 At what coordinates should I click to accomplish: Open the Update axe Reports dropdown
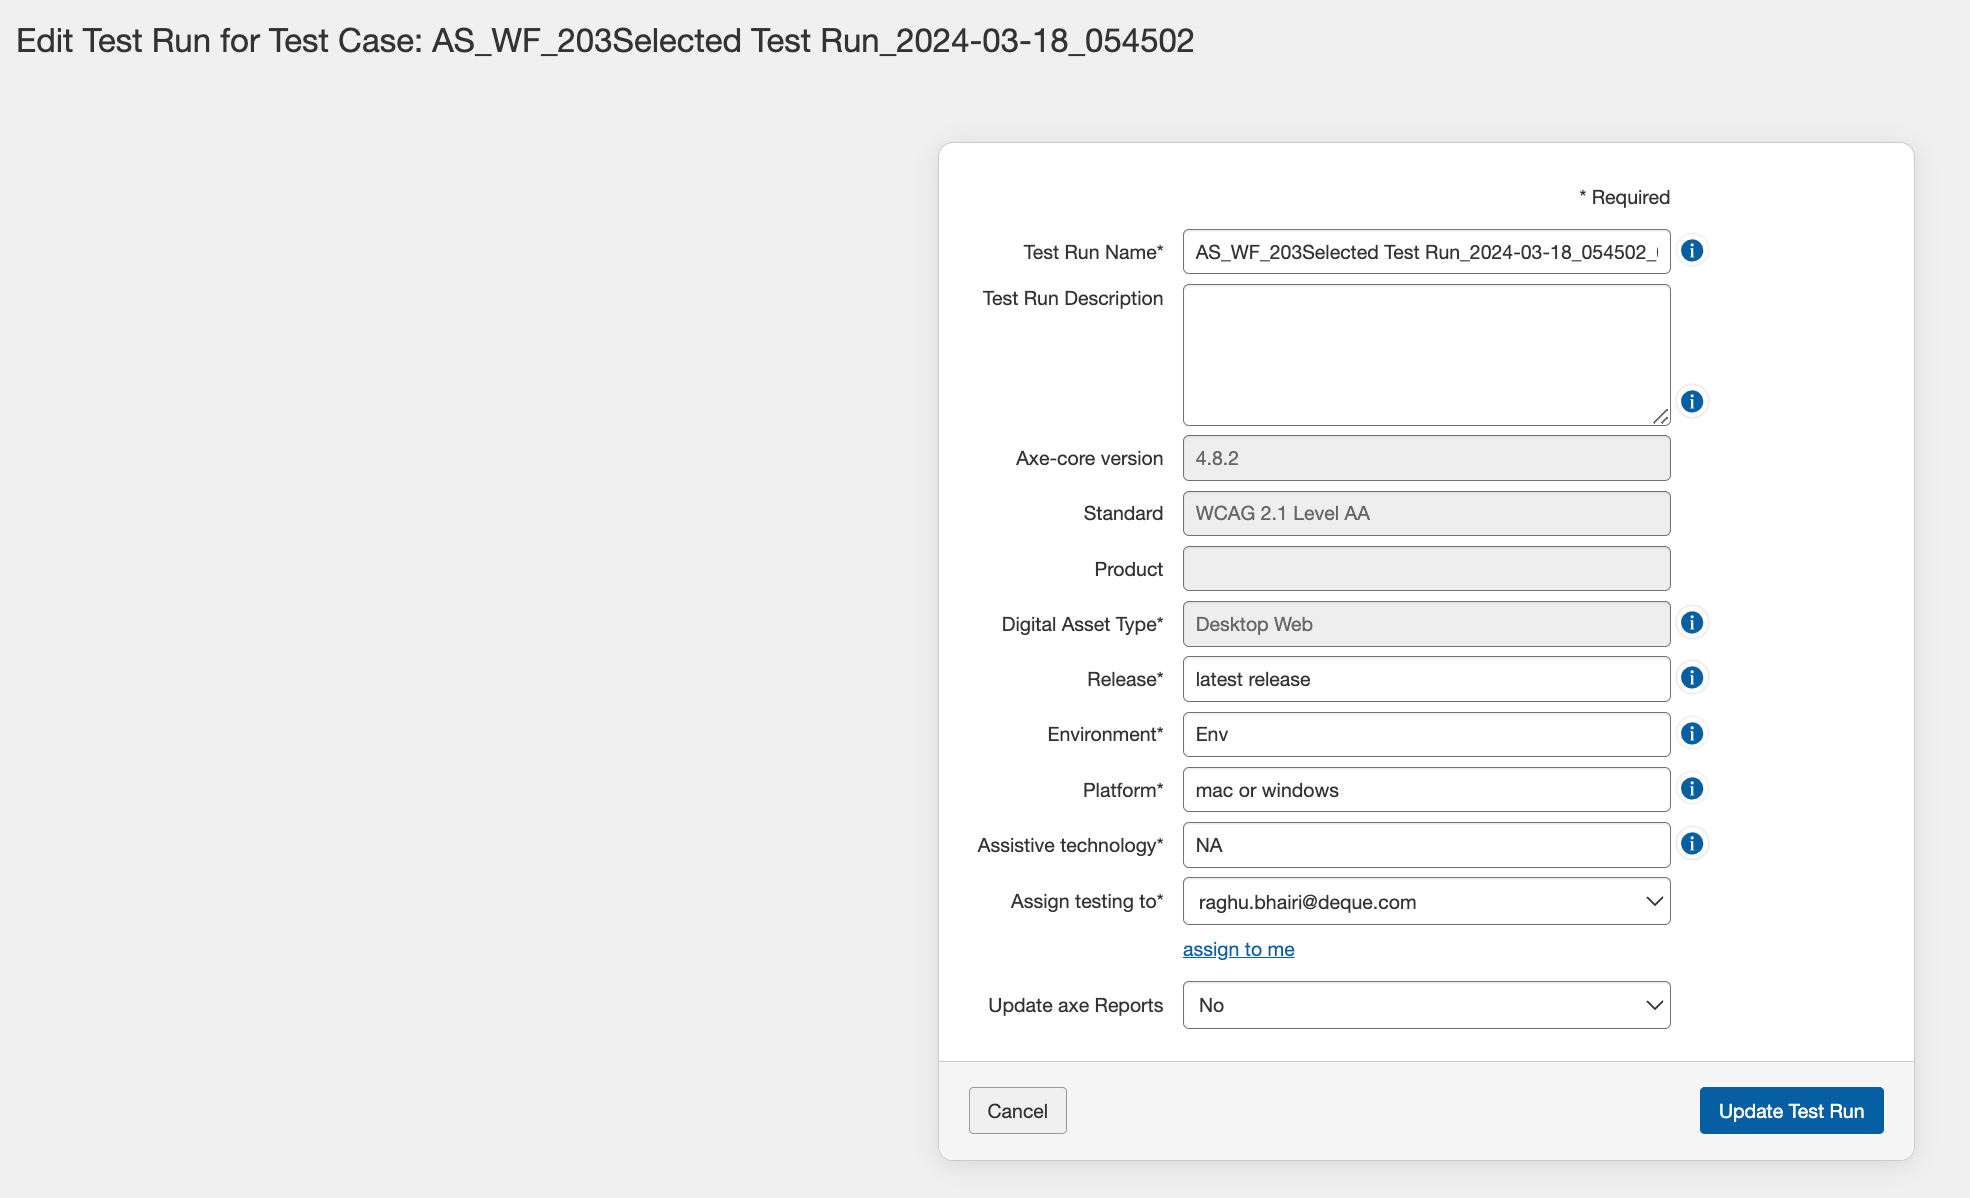(x=1426, y=1005)
